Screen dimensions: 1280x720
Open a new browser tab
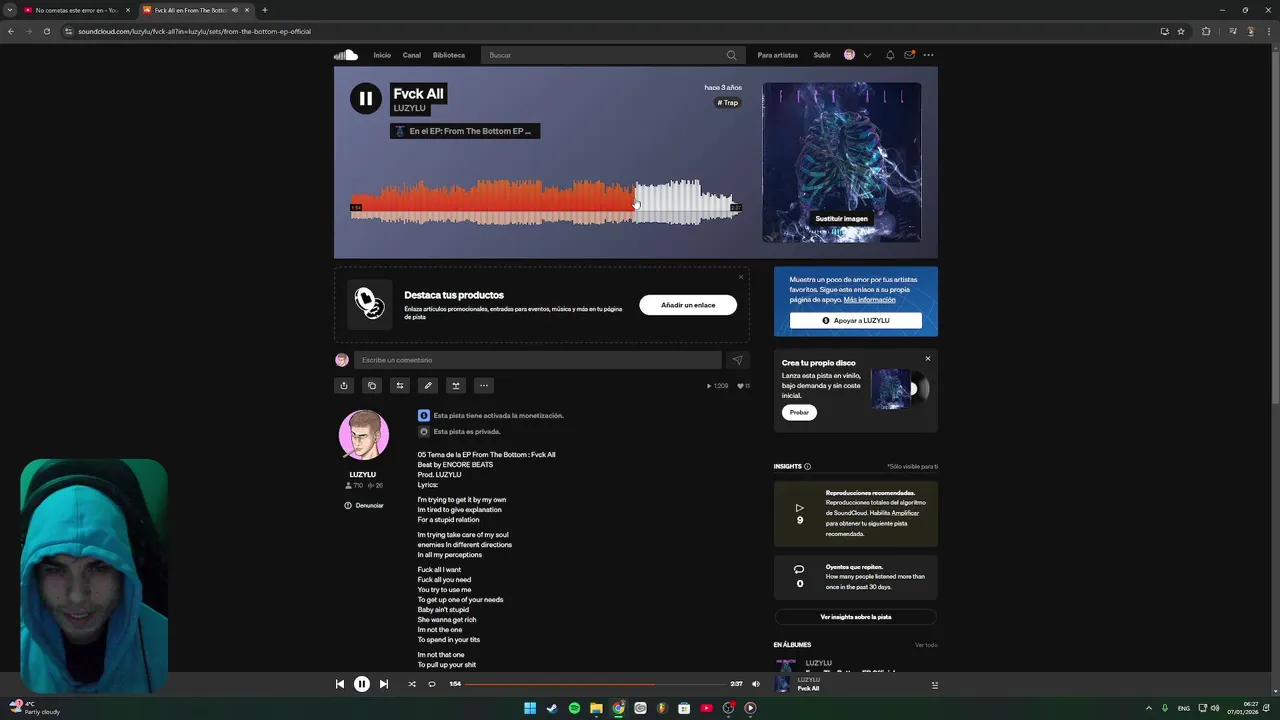[x=265, y=10]
